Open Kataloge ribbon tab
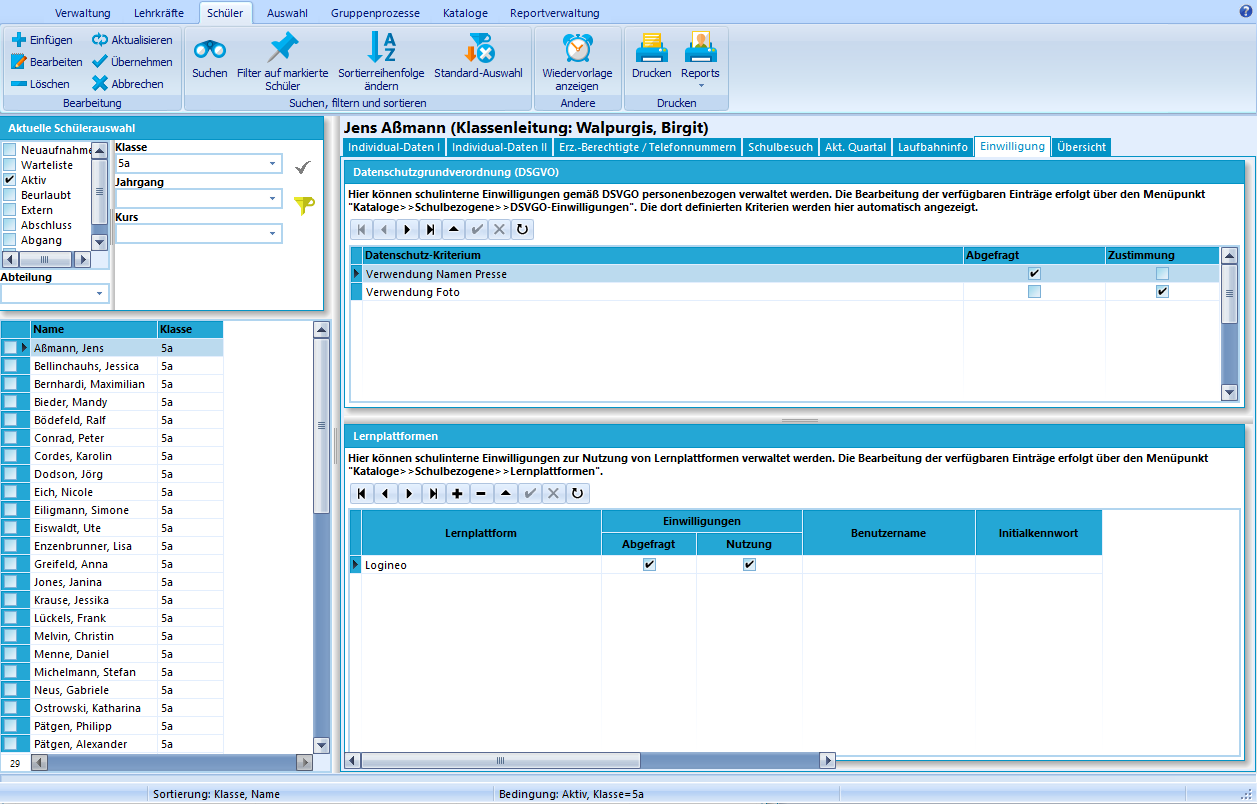Screen dimensions: 1257x804 click(x=465, y=13)
